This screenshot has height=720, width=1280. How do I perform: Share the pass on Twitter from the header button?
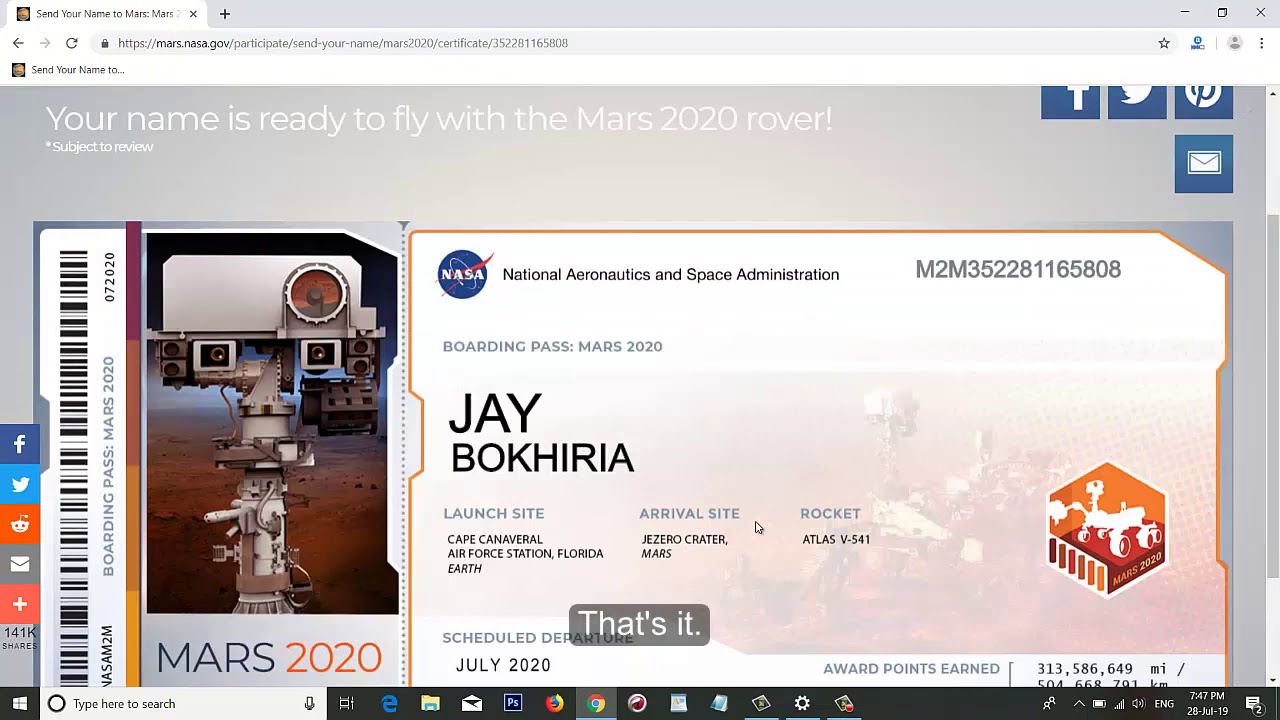click(x=1137, y=103)
